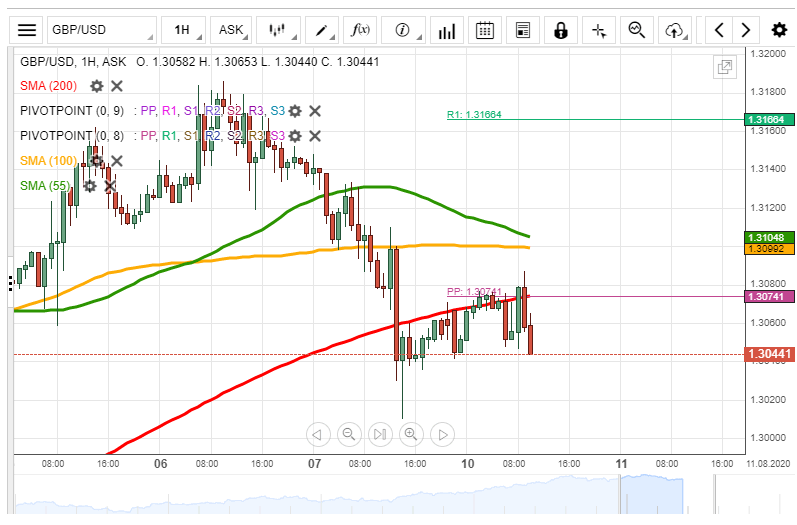Select the crosshair cursor tool

pos(599,30)
